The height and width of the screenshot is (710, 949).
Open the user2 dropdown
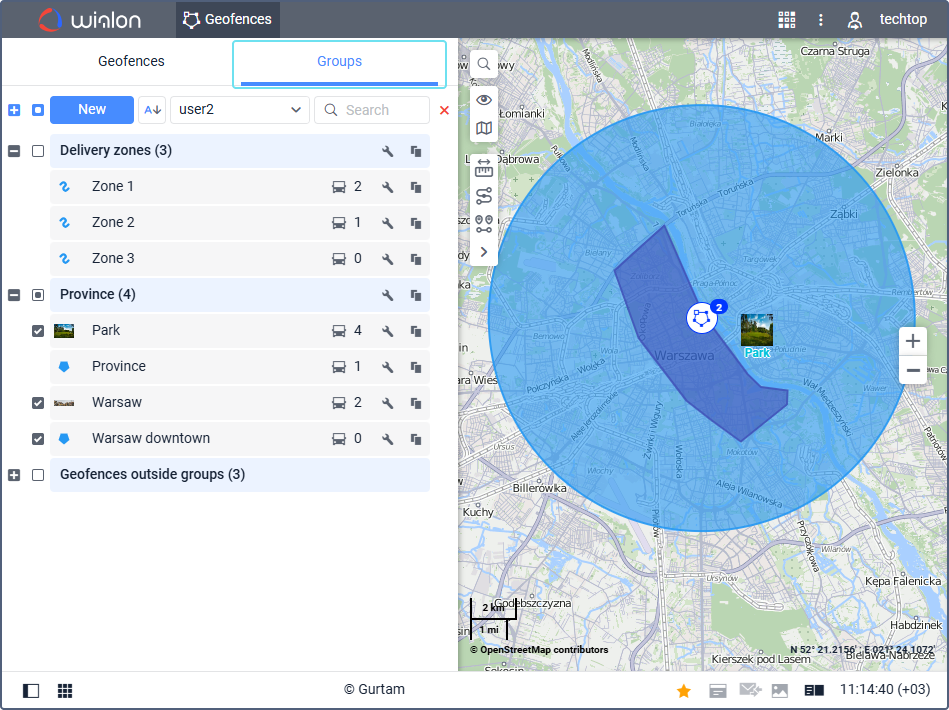[x=240, y=110]
